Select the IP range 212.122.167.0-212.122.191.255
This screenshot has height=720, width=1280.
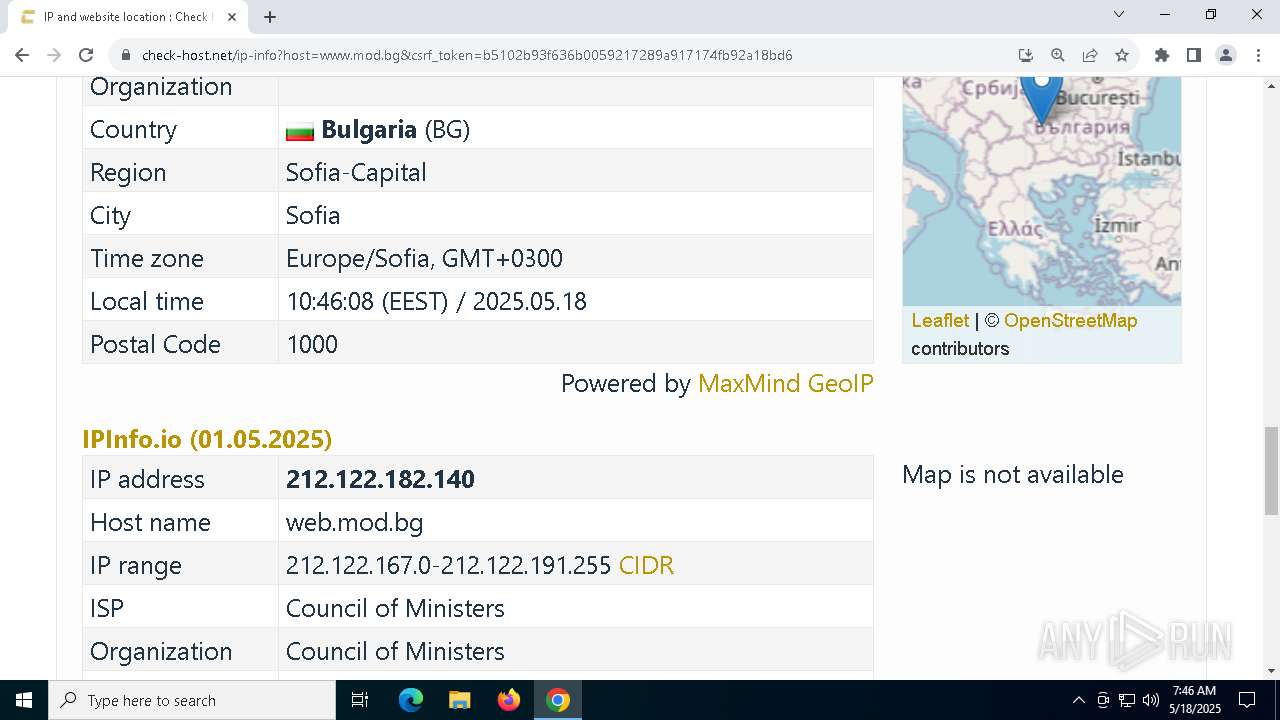pyautogui.click(x=448, y=565)
